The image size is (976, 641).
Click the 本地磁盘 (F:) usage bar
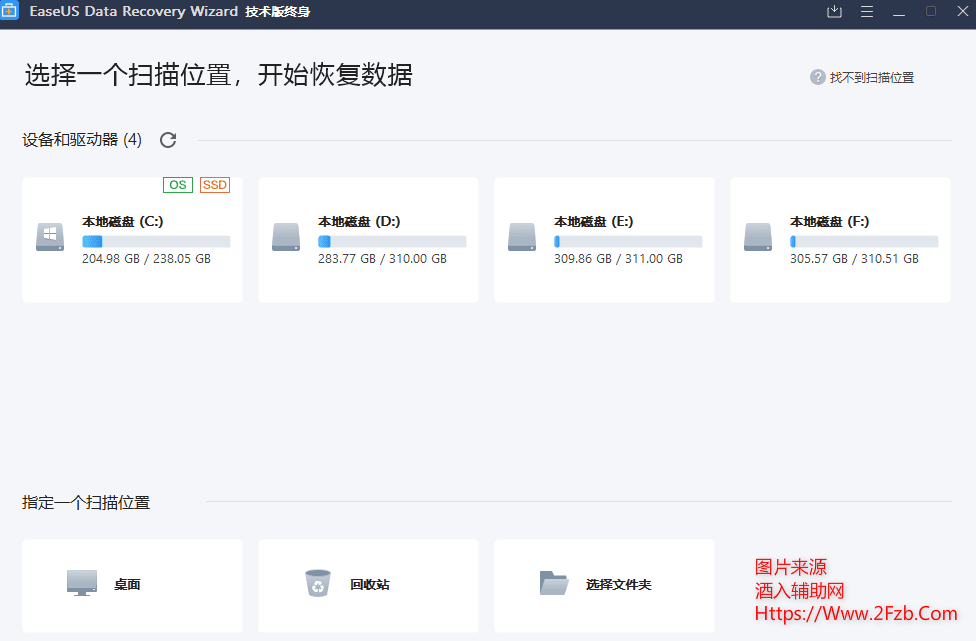864,242
